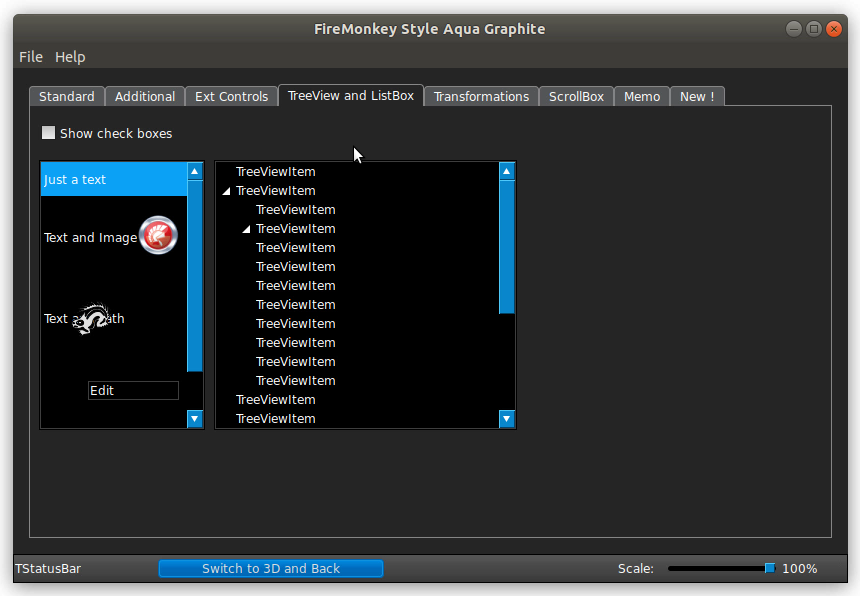Click the list box vertical scrollbar thumb

coord(195,276)
